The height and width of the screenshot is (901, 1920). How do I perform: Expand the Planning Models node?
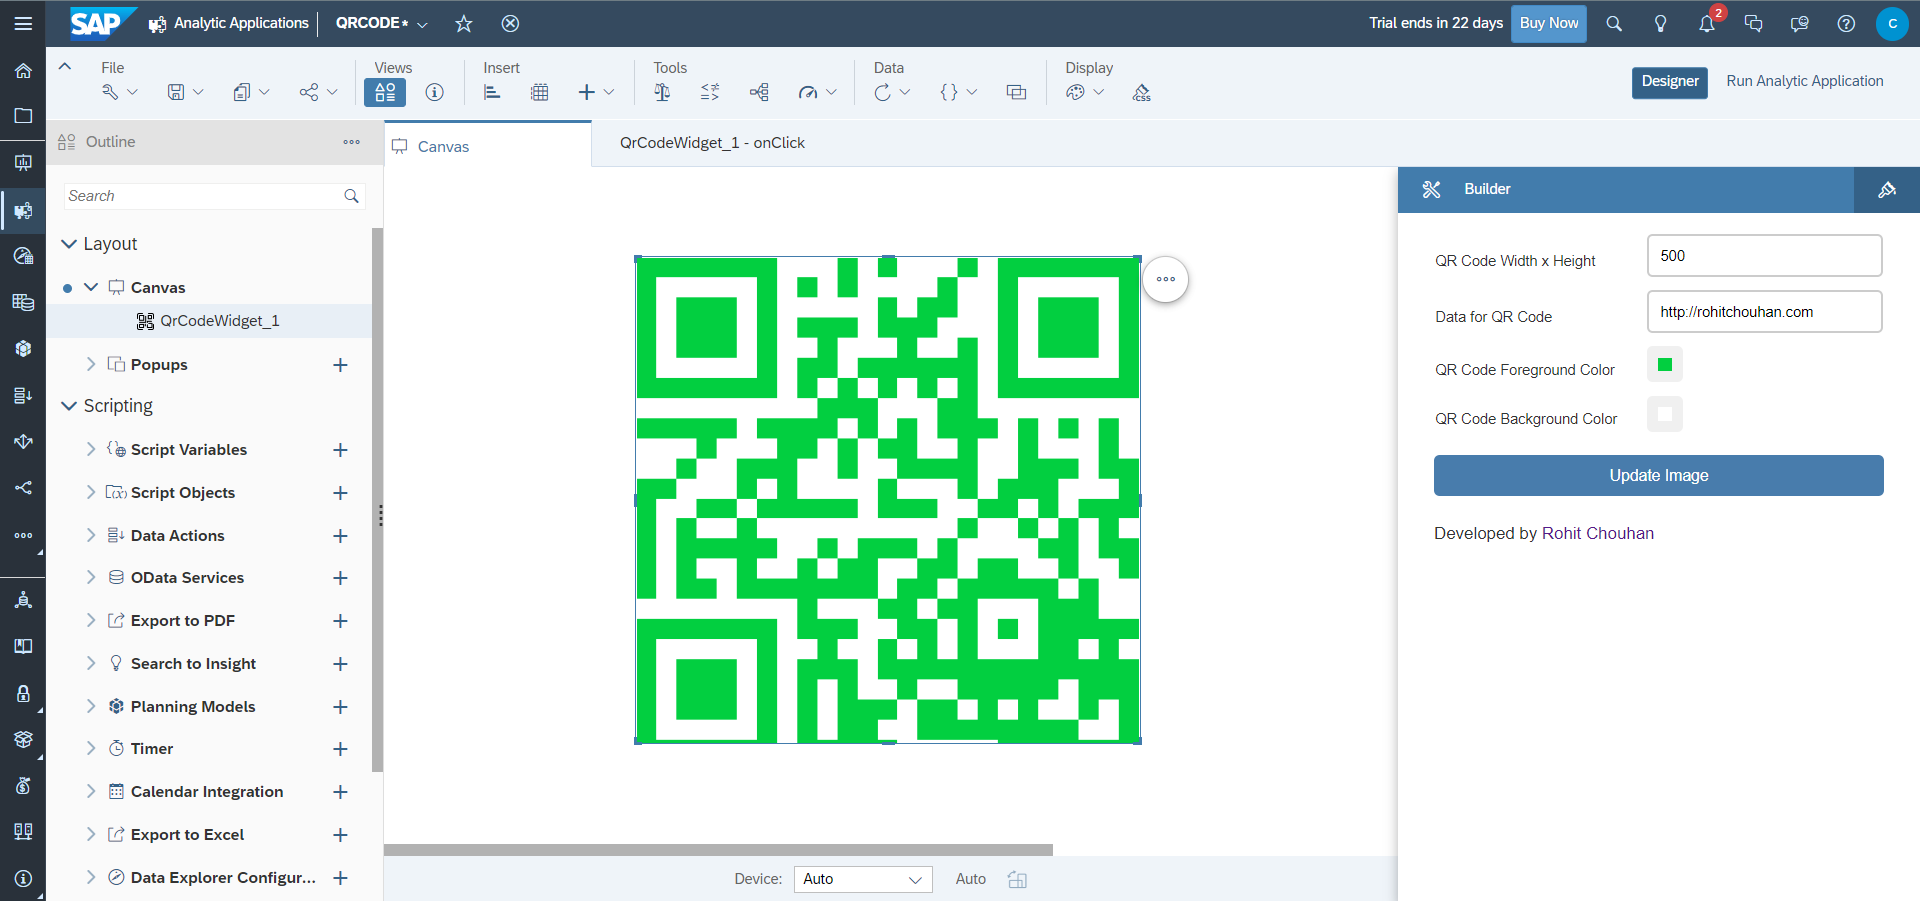[91, 706]
